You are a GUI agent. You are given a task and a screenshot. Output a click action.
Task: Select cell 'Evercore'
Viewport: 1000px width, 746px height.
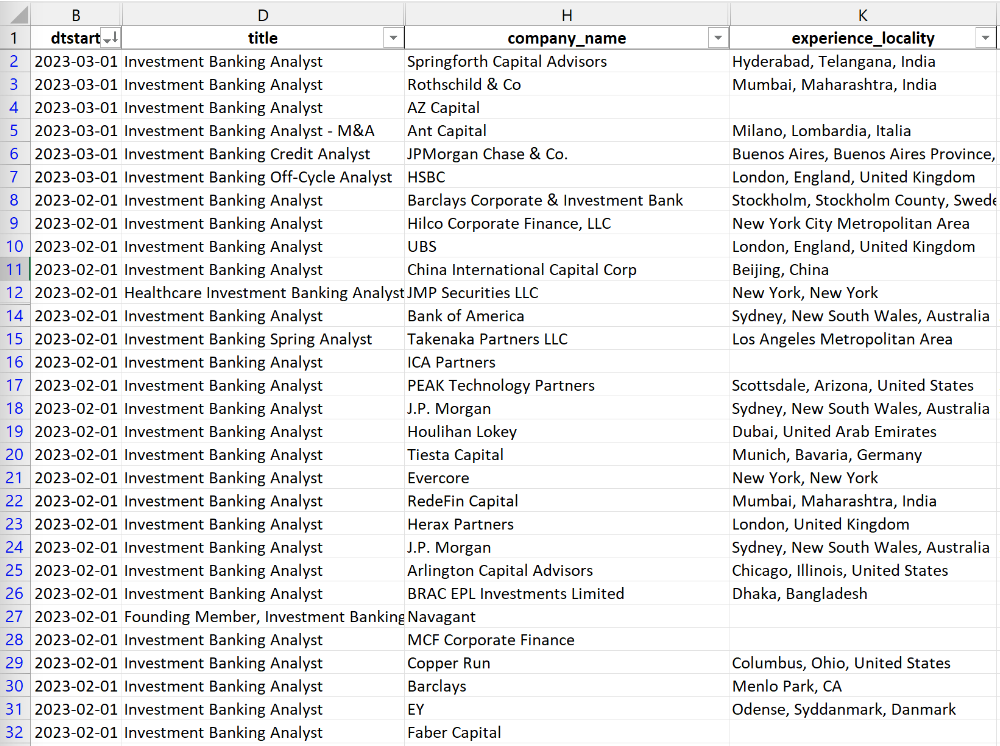click(566, 478)
